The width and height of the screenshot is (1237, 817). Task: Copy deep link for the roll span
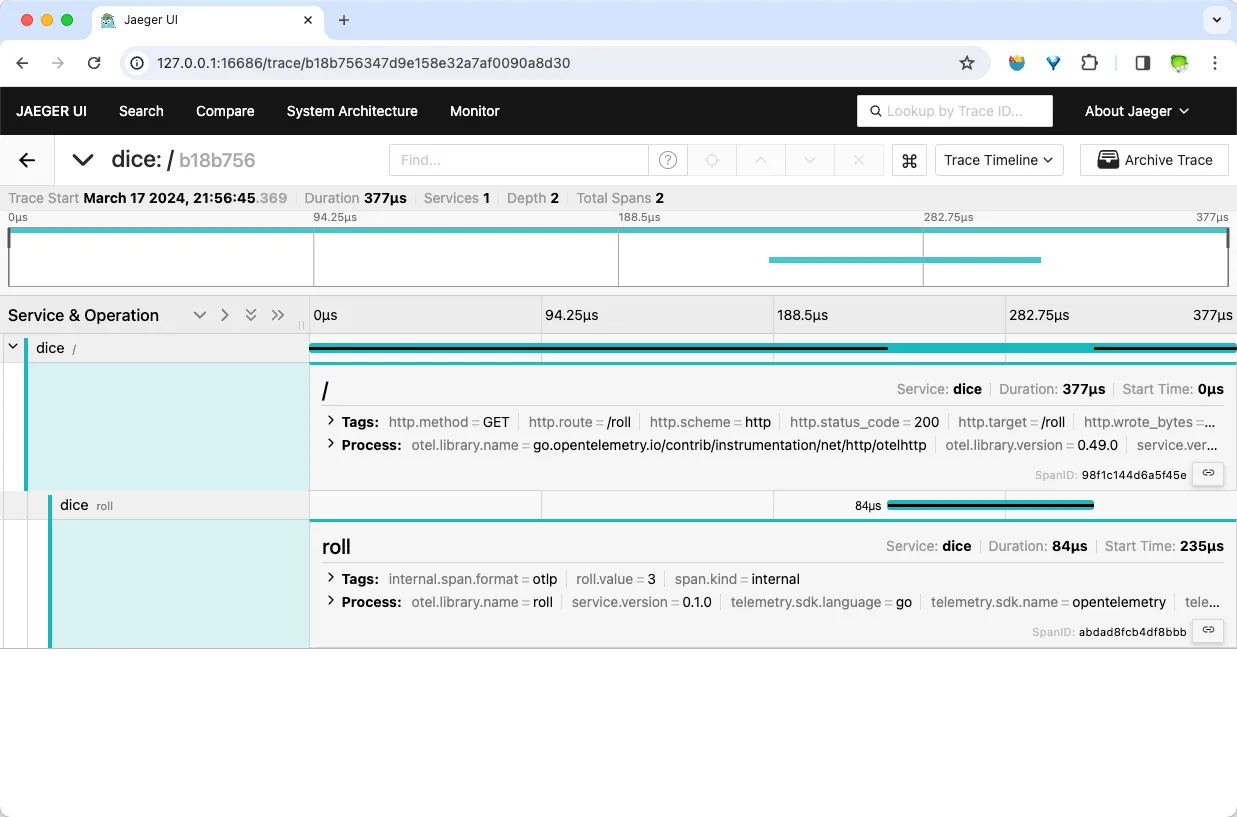point(1208,631)
